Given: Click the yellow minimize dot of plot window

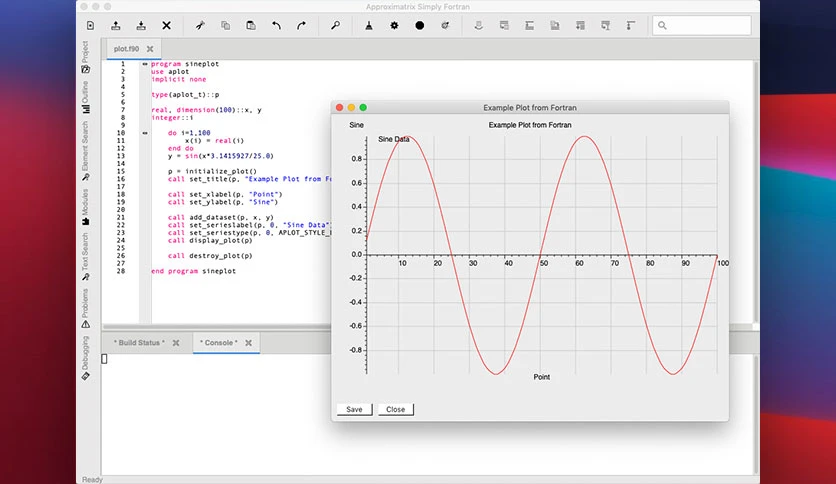Looking at the screenshot, I should [x=351, y=108].
